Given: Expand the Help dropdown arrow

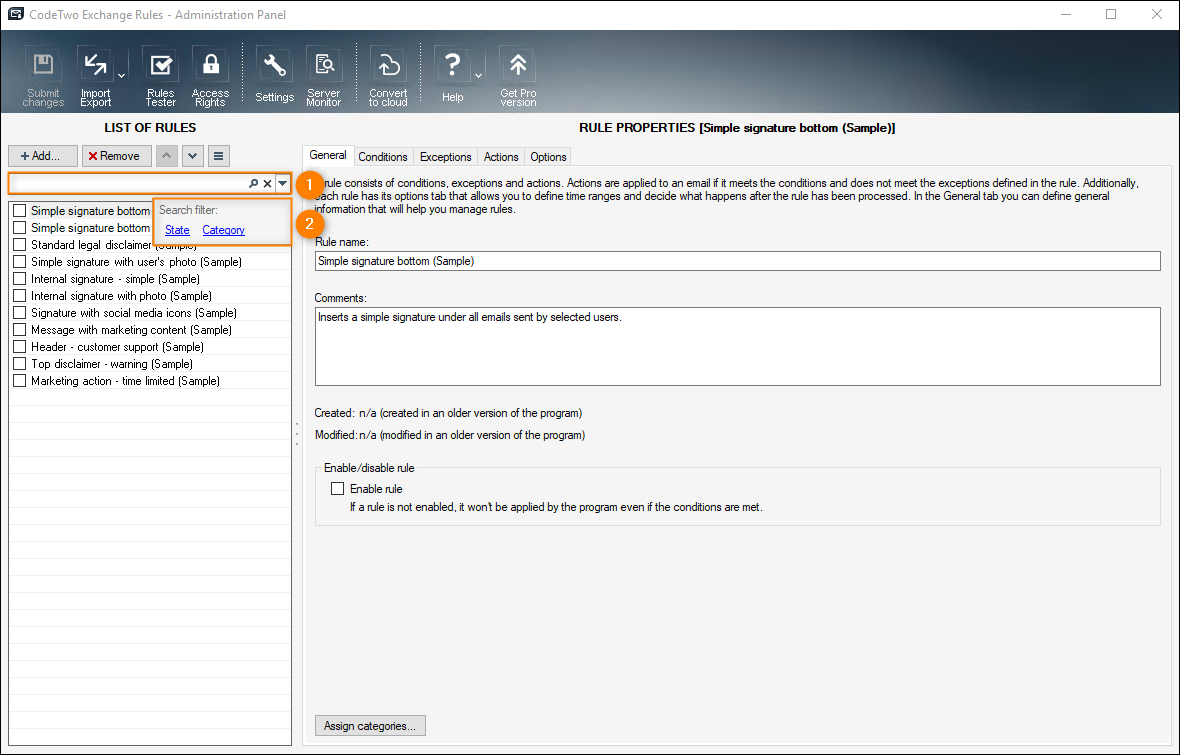Looking at the screenshot, I should pos(478,76).
